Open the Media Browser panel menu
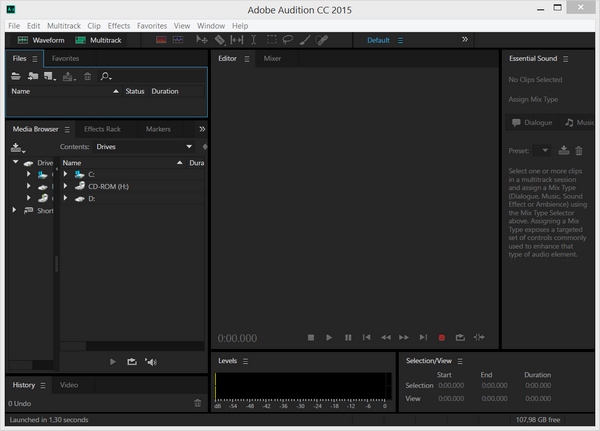600x431 pixels. tap(67, 130)
